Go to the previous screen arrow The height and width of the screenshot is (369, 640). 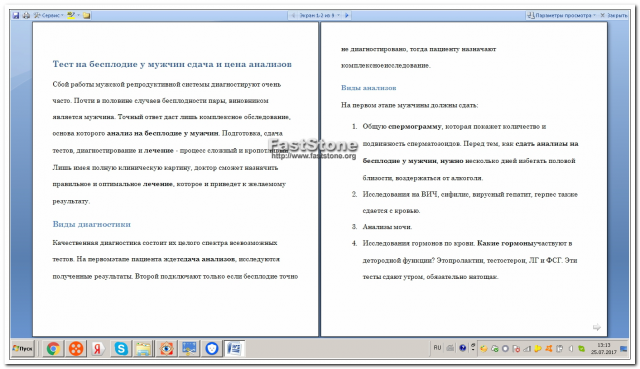point(293,16)
